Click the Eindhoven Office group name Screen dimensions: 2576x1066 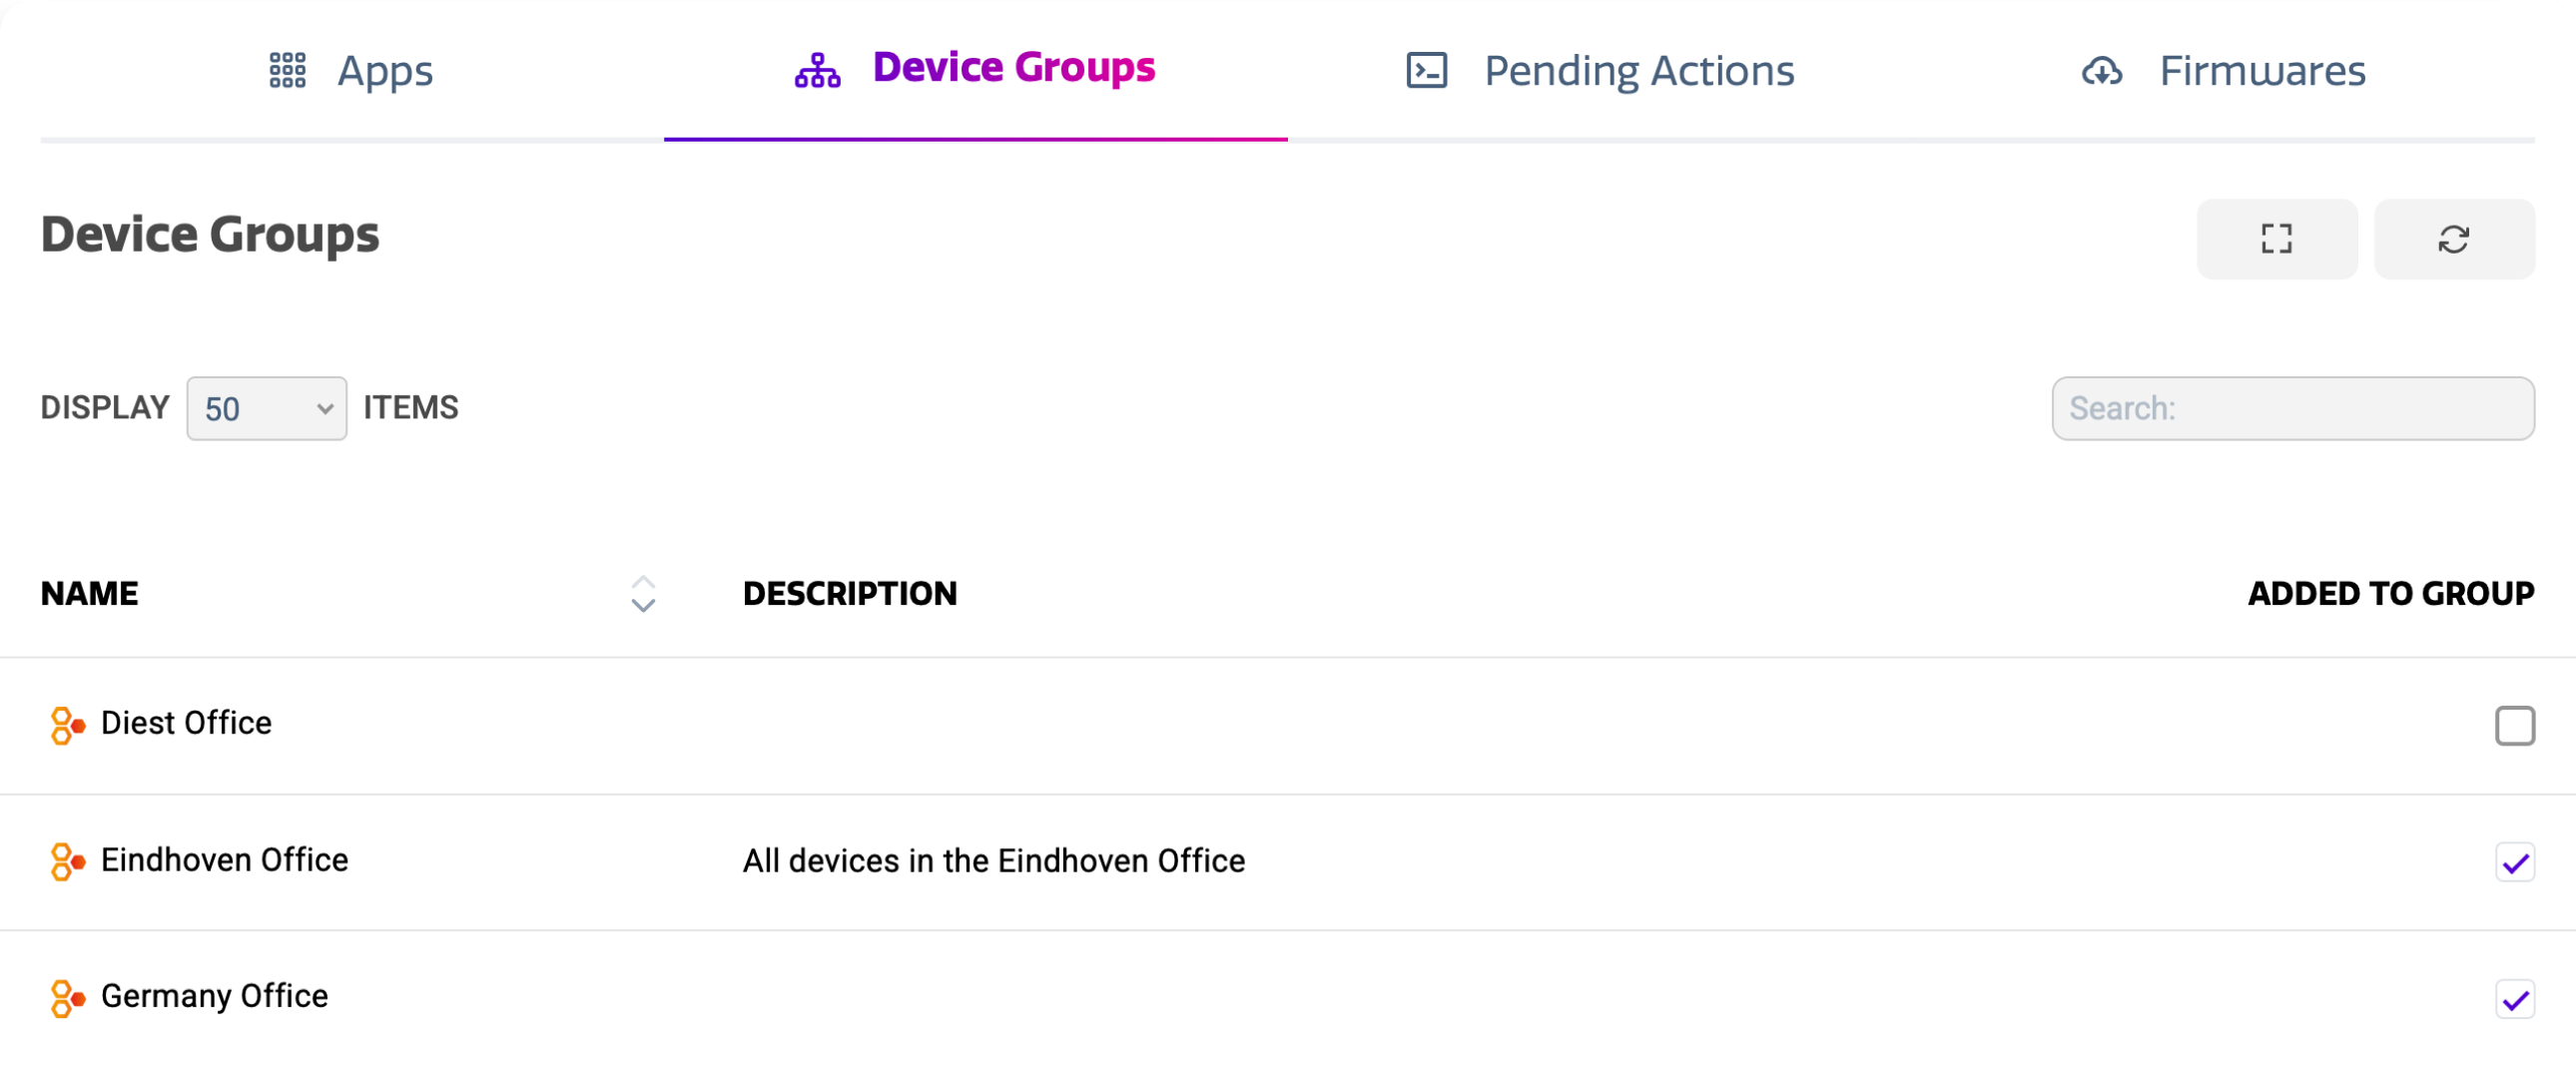(x=224, y=860)
